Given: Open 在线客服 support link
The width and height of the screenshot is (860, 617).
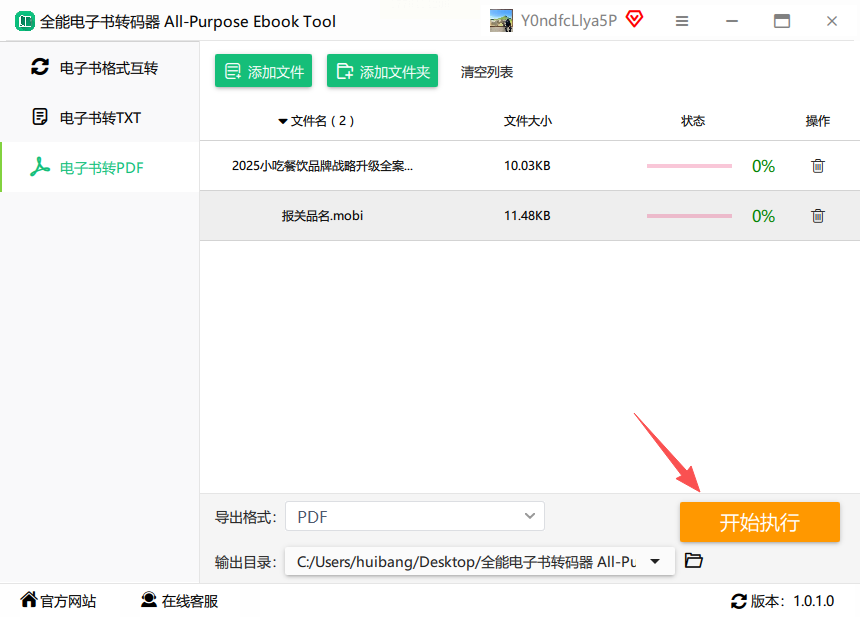Looking at the screenshot, I should [x=179, y=601].
